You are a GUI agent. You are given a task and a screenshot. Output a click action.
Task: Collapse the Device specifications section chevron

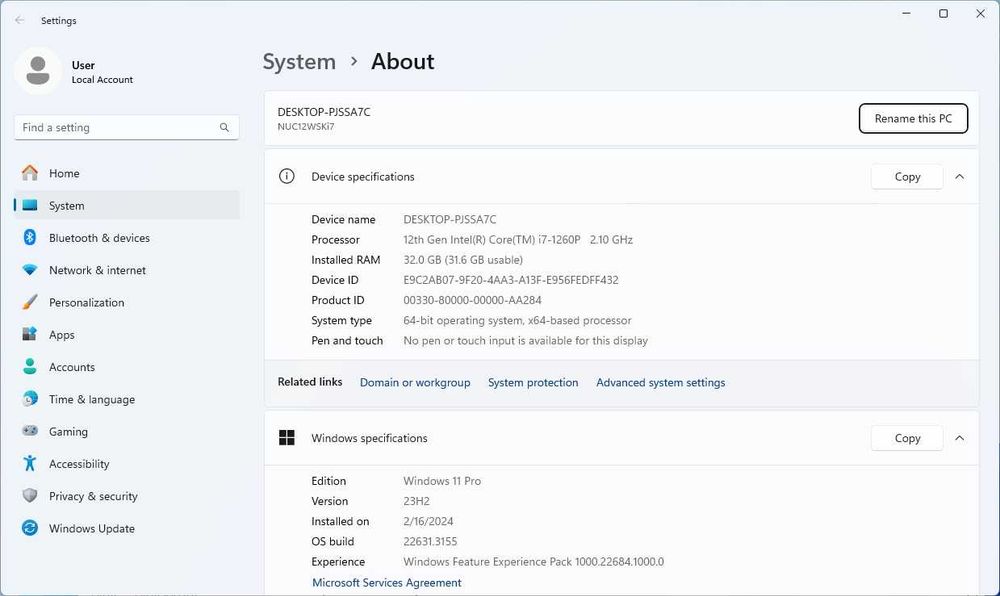pyautogui.click(x=960, y=177)
